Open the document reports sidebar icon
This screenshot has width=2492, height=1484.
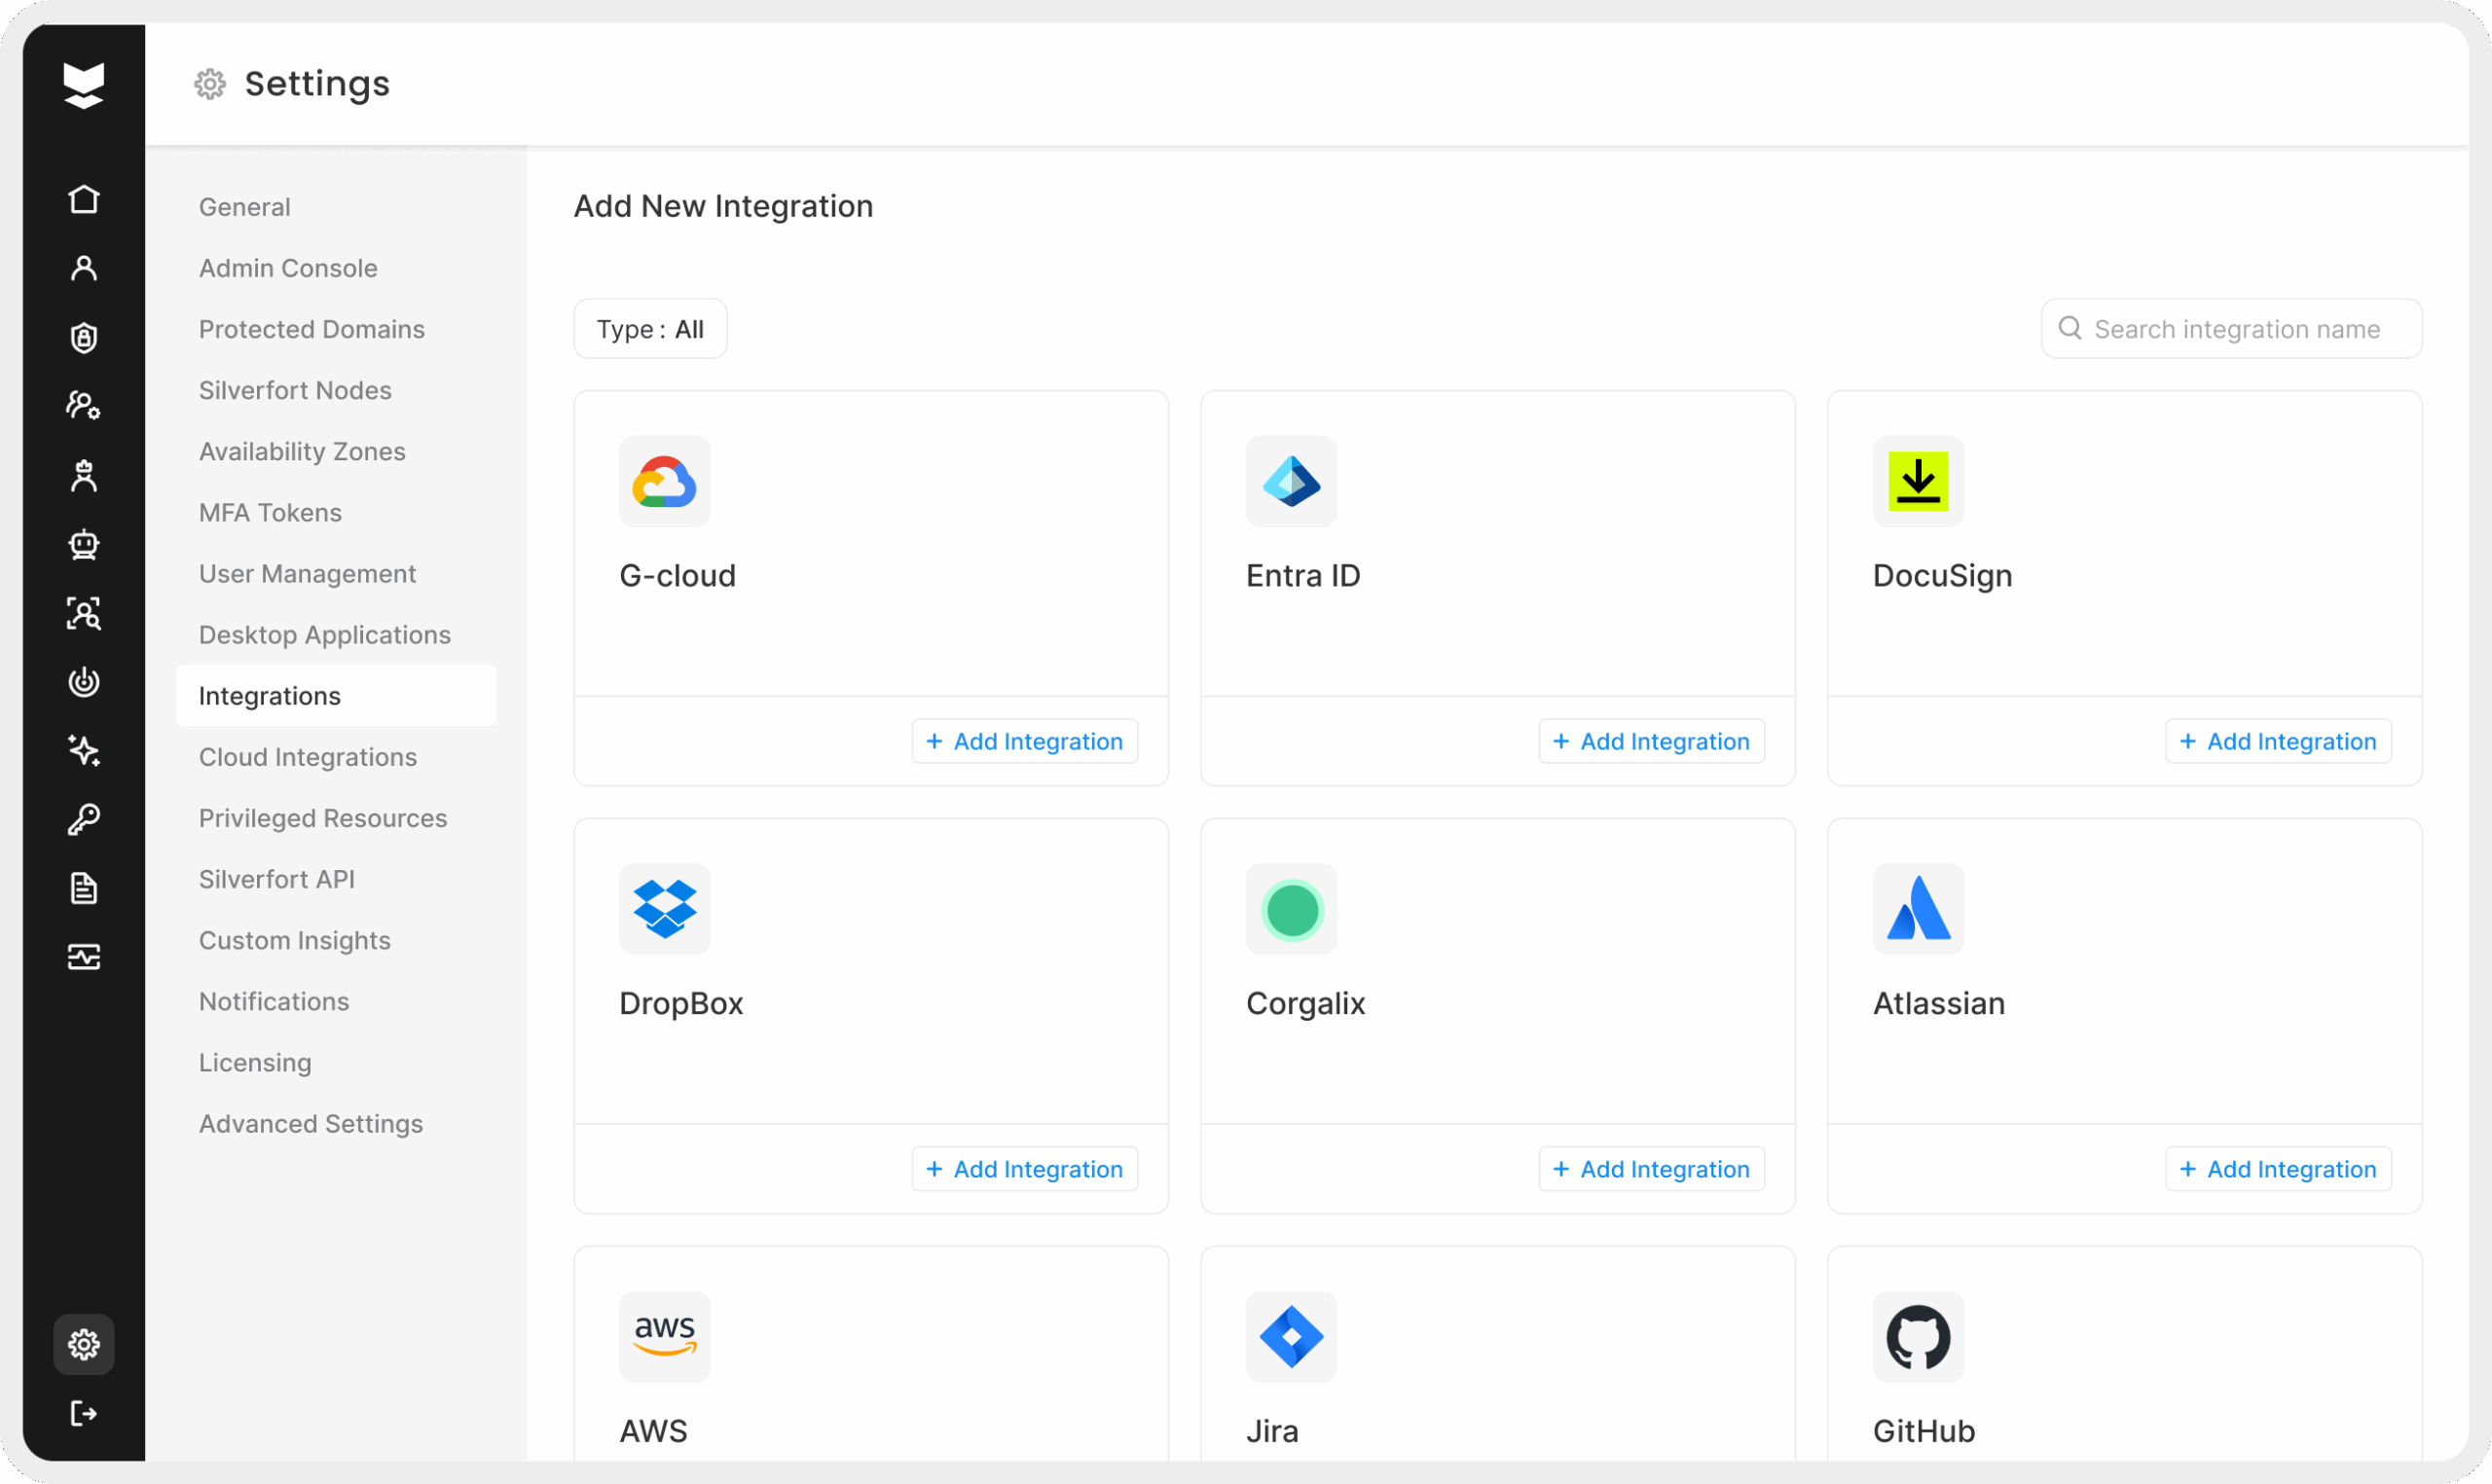(x=84, y=888)
